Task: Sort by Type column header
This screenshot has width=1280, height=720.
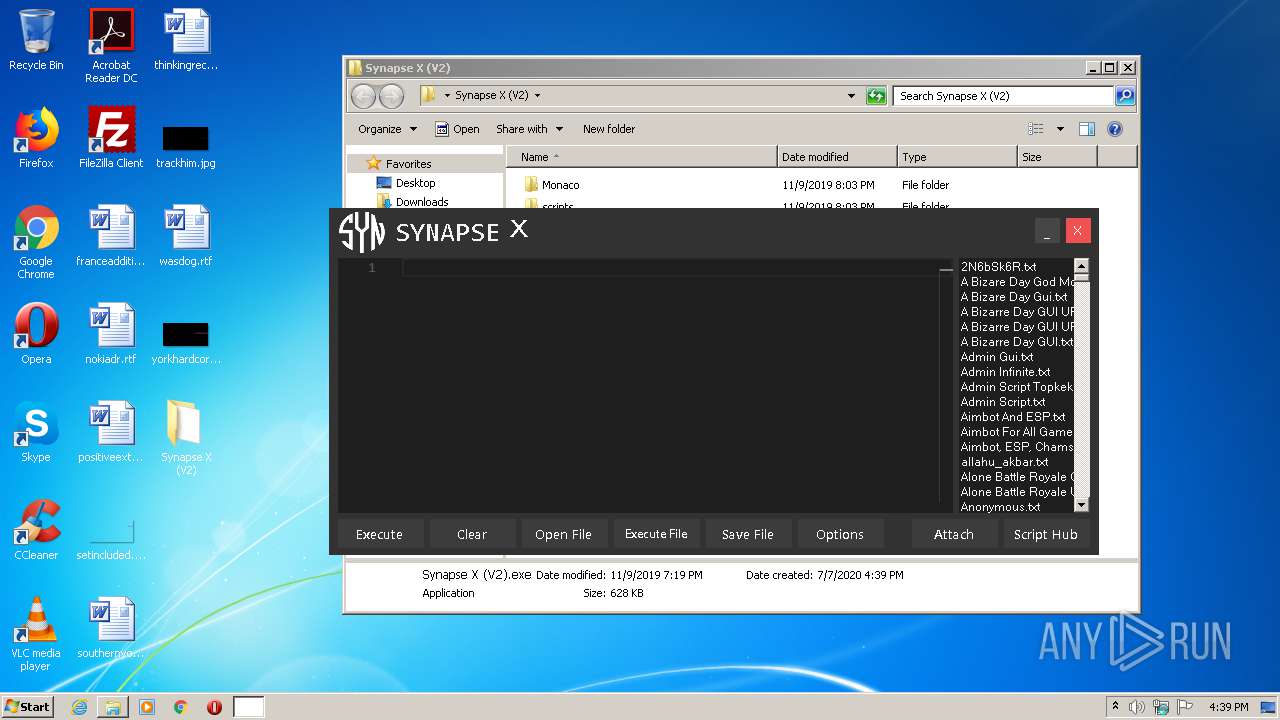Action: click(x=957, y=157)
